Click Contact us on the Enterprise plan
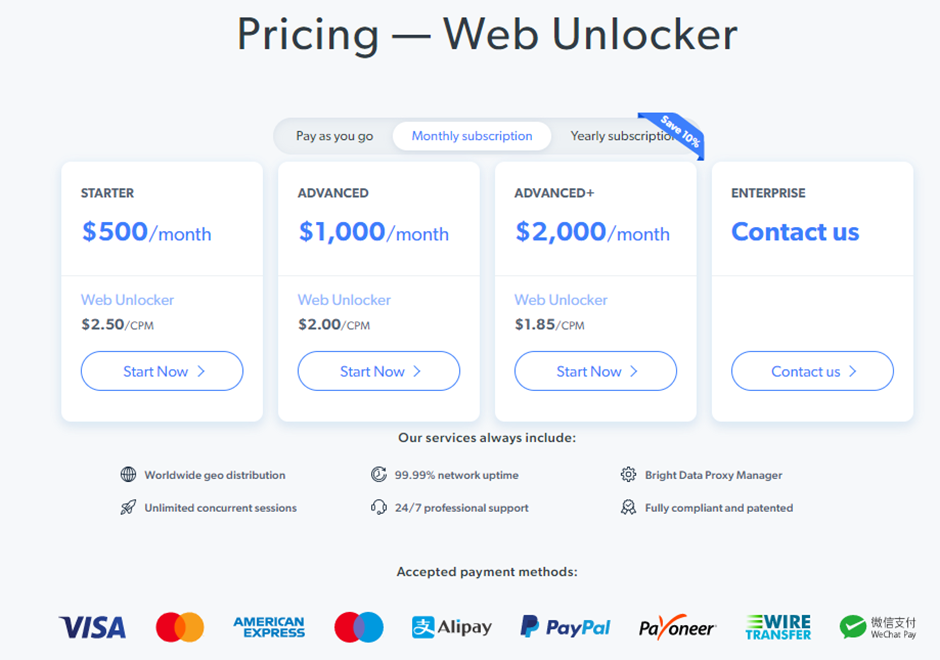The width and height of the screenshot is (940, 660). (812, 371)
